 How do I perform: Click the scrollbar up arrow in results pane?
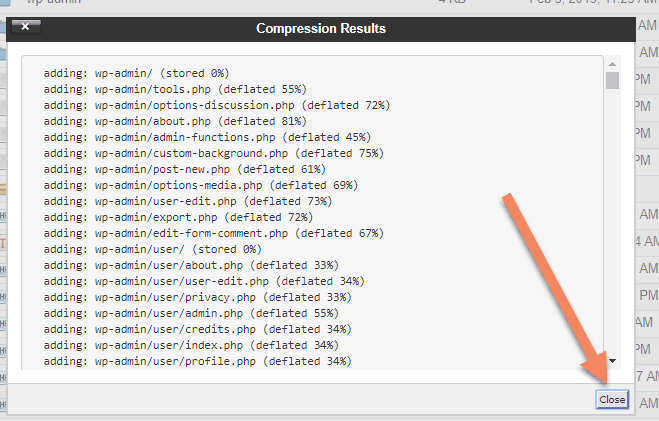point(612,64)
